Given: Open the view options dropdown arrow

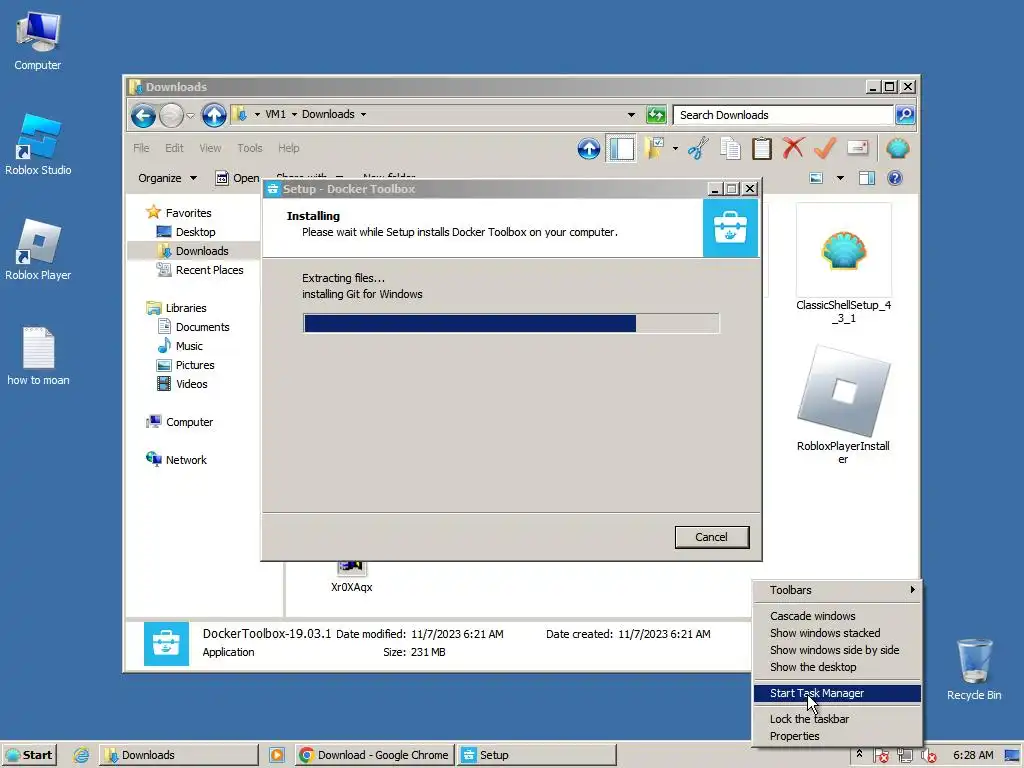Looking at the screenshot, I should (840, 178).
